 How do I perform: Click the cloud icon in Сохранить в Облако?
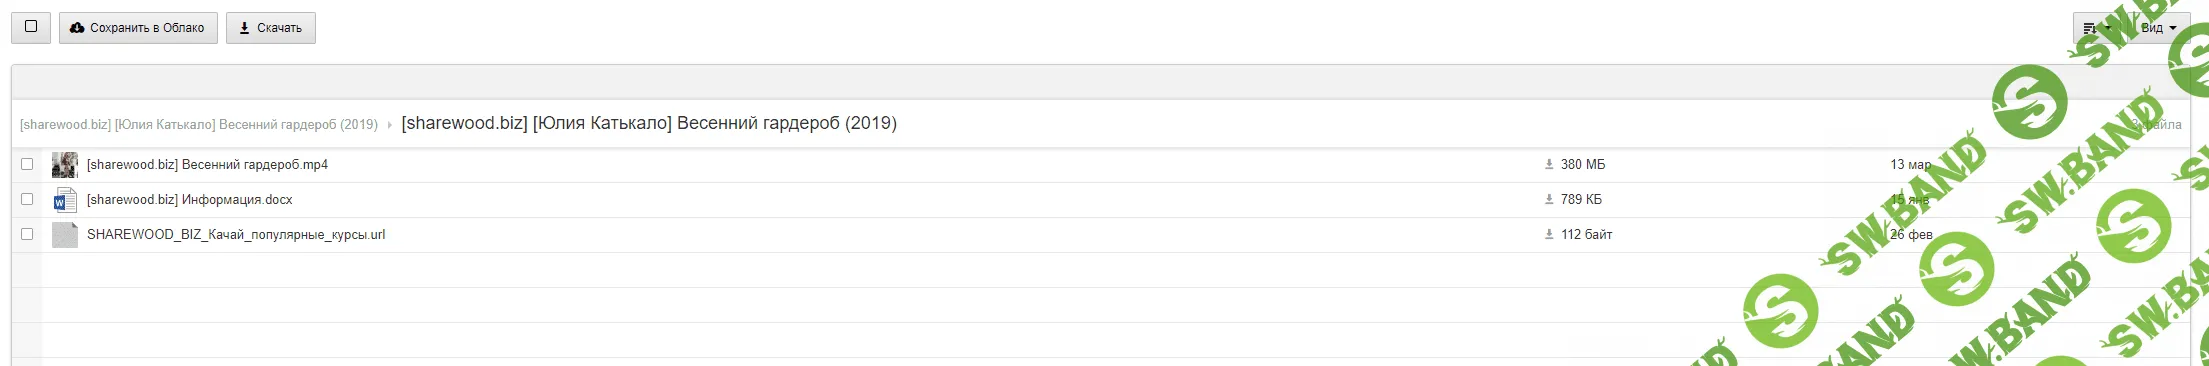tap(77, 28)
